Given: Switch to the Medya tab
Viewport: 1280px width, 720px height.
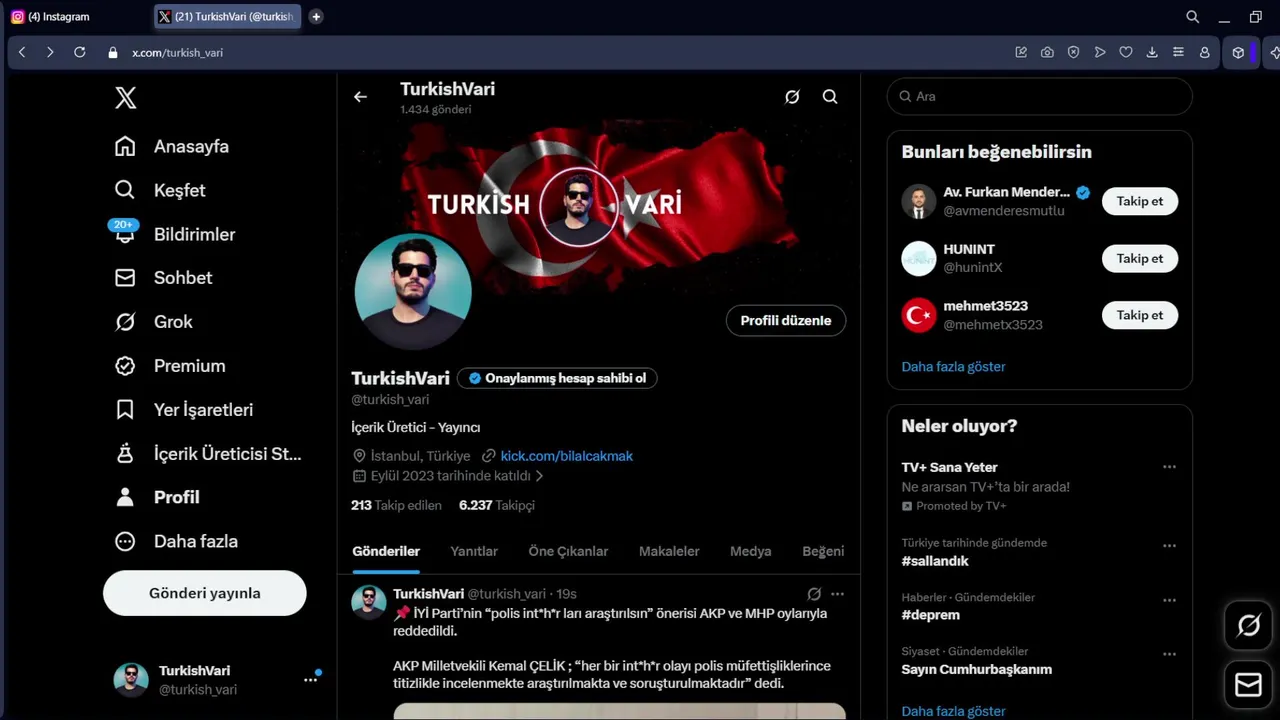Looking at the screenshot, I should [x=750, y=551].
